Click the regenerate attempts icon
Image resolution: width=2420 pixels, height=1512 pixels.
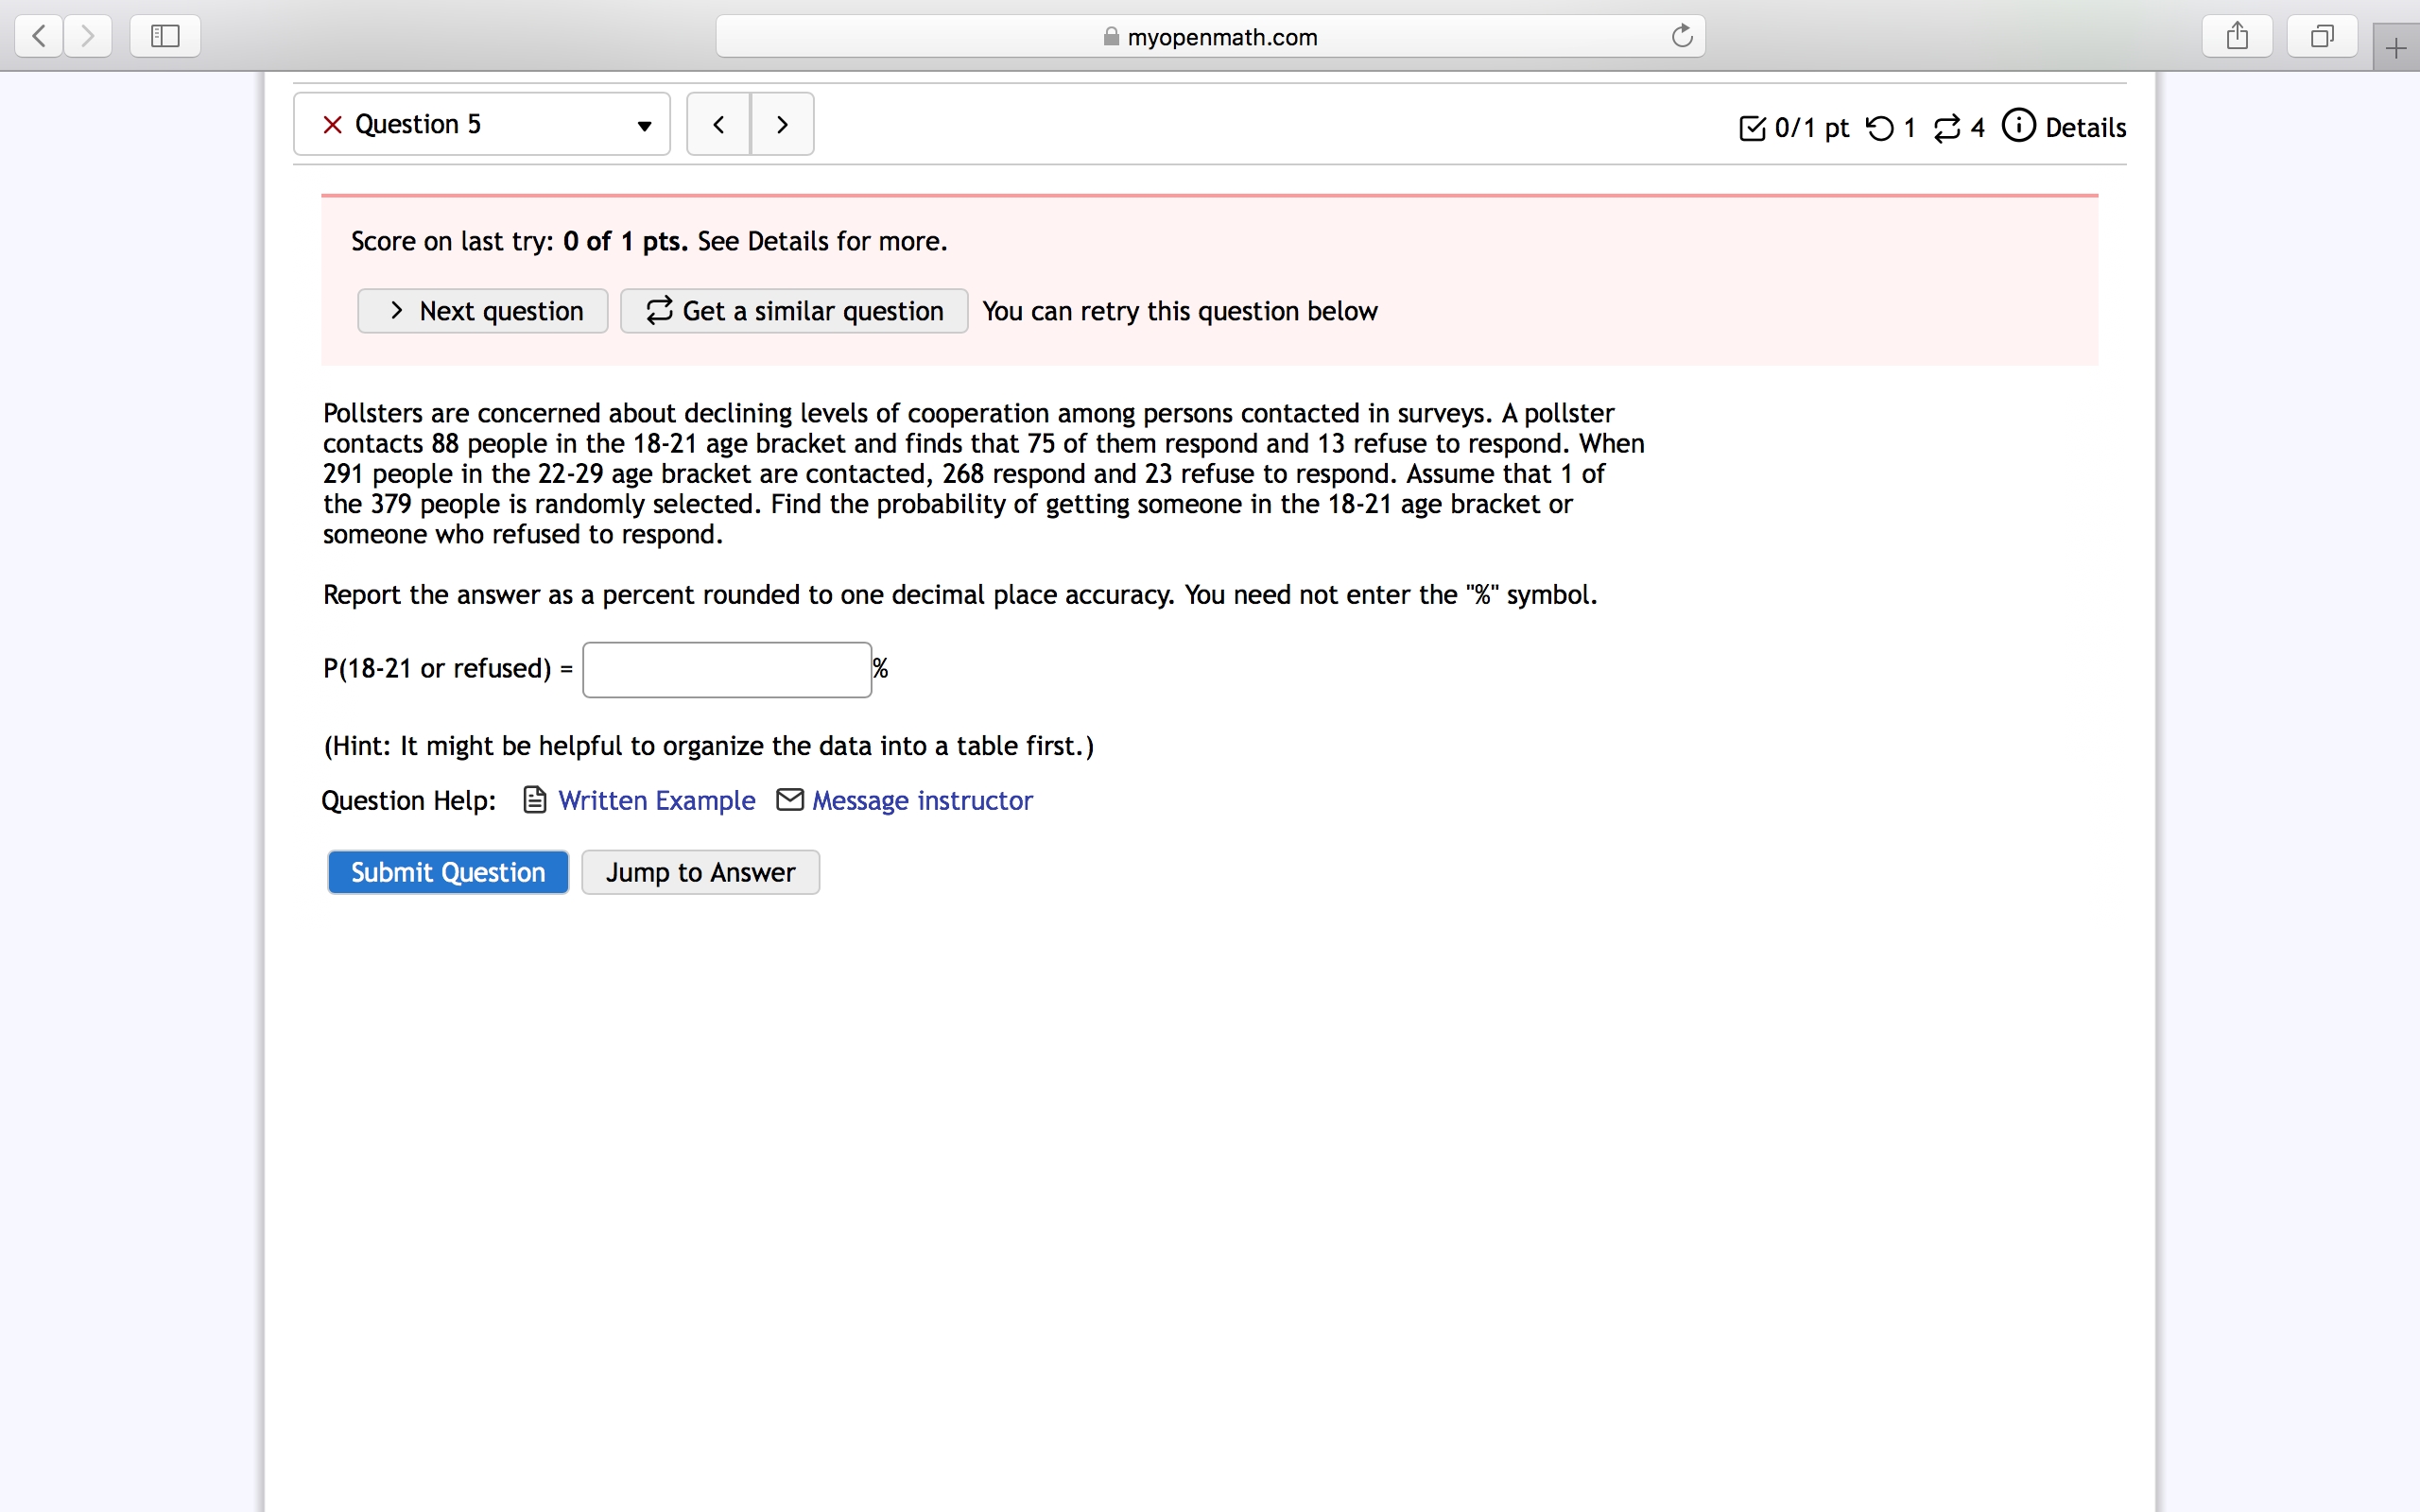(1947, 128)
